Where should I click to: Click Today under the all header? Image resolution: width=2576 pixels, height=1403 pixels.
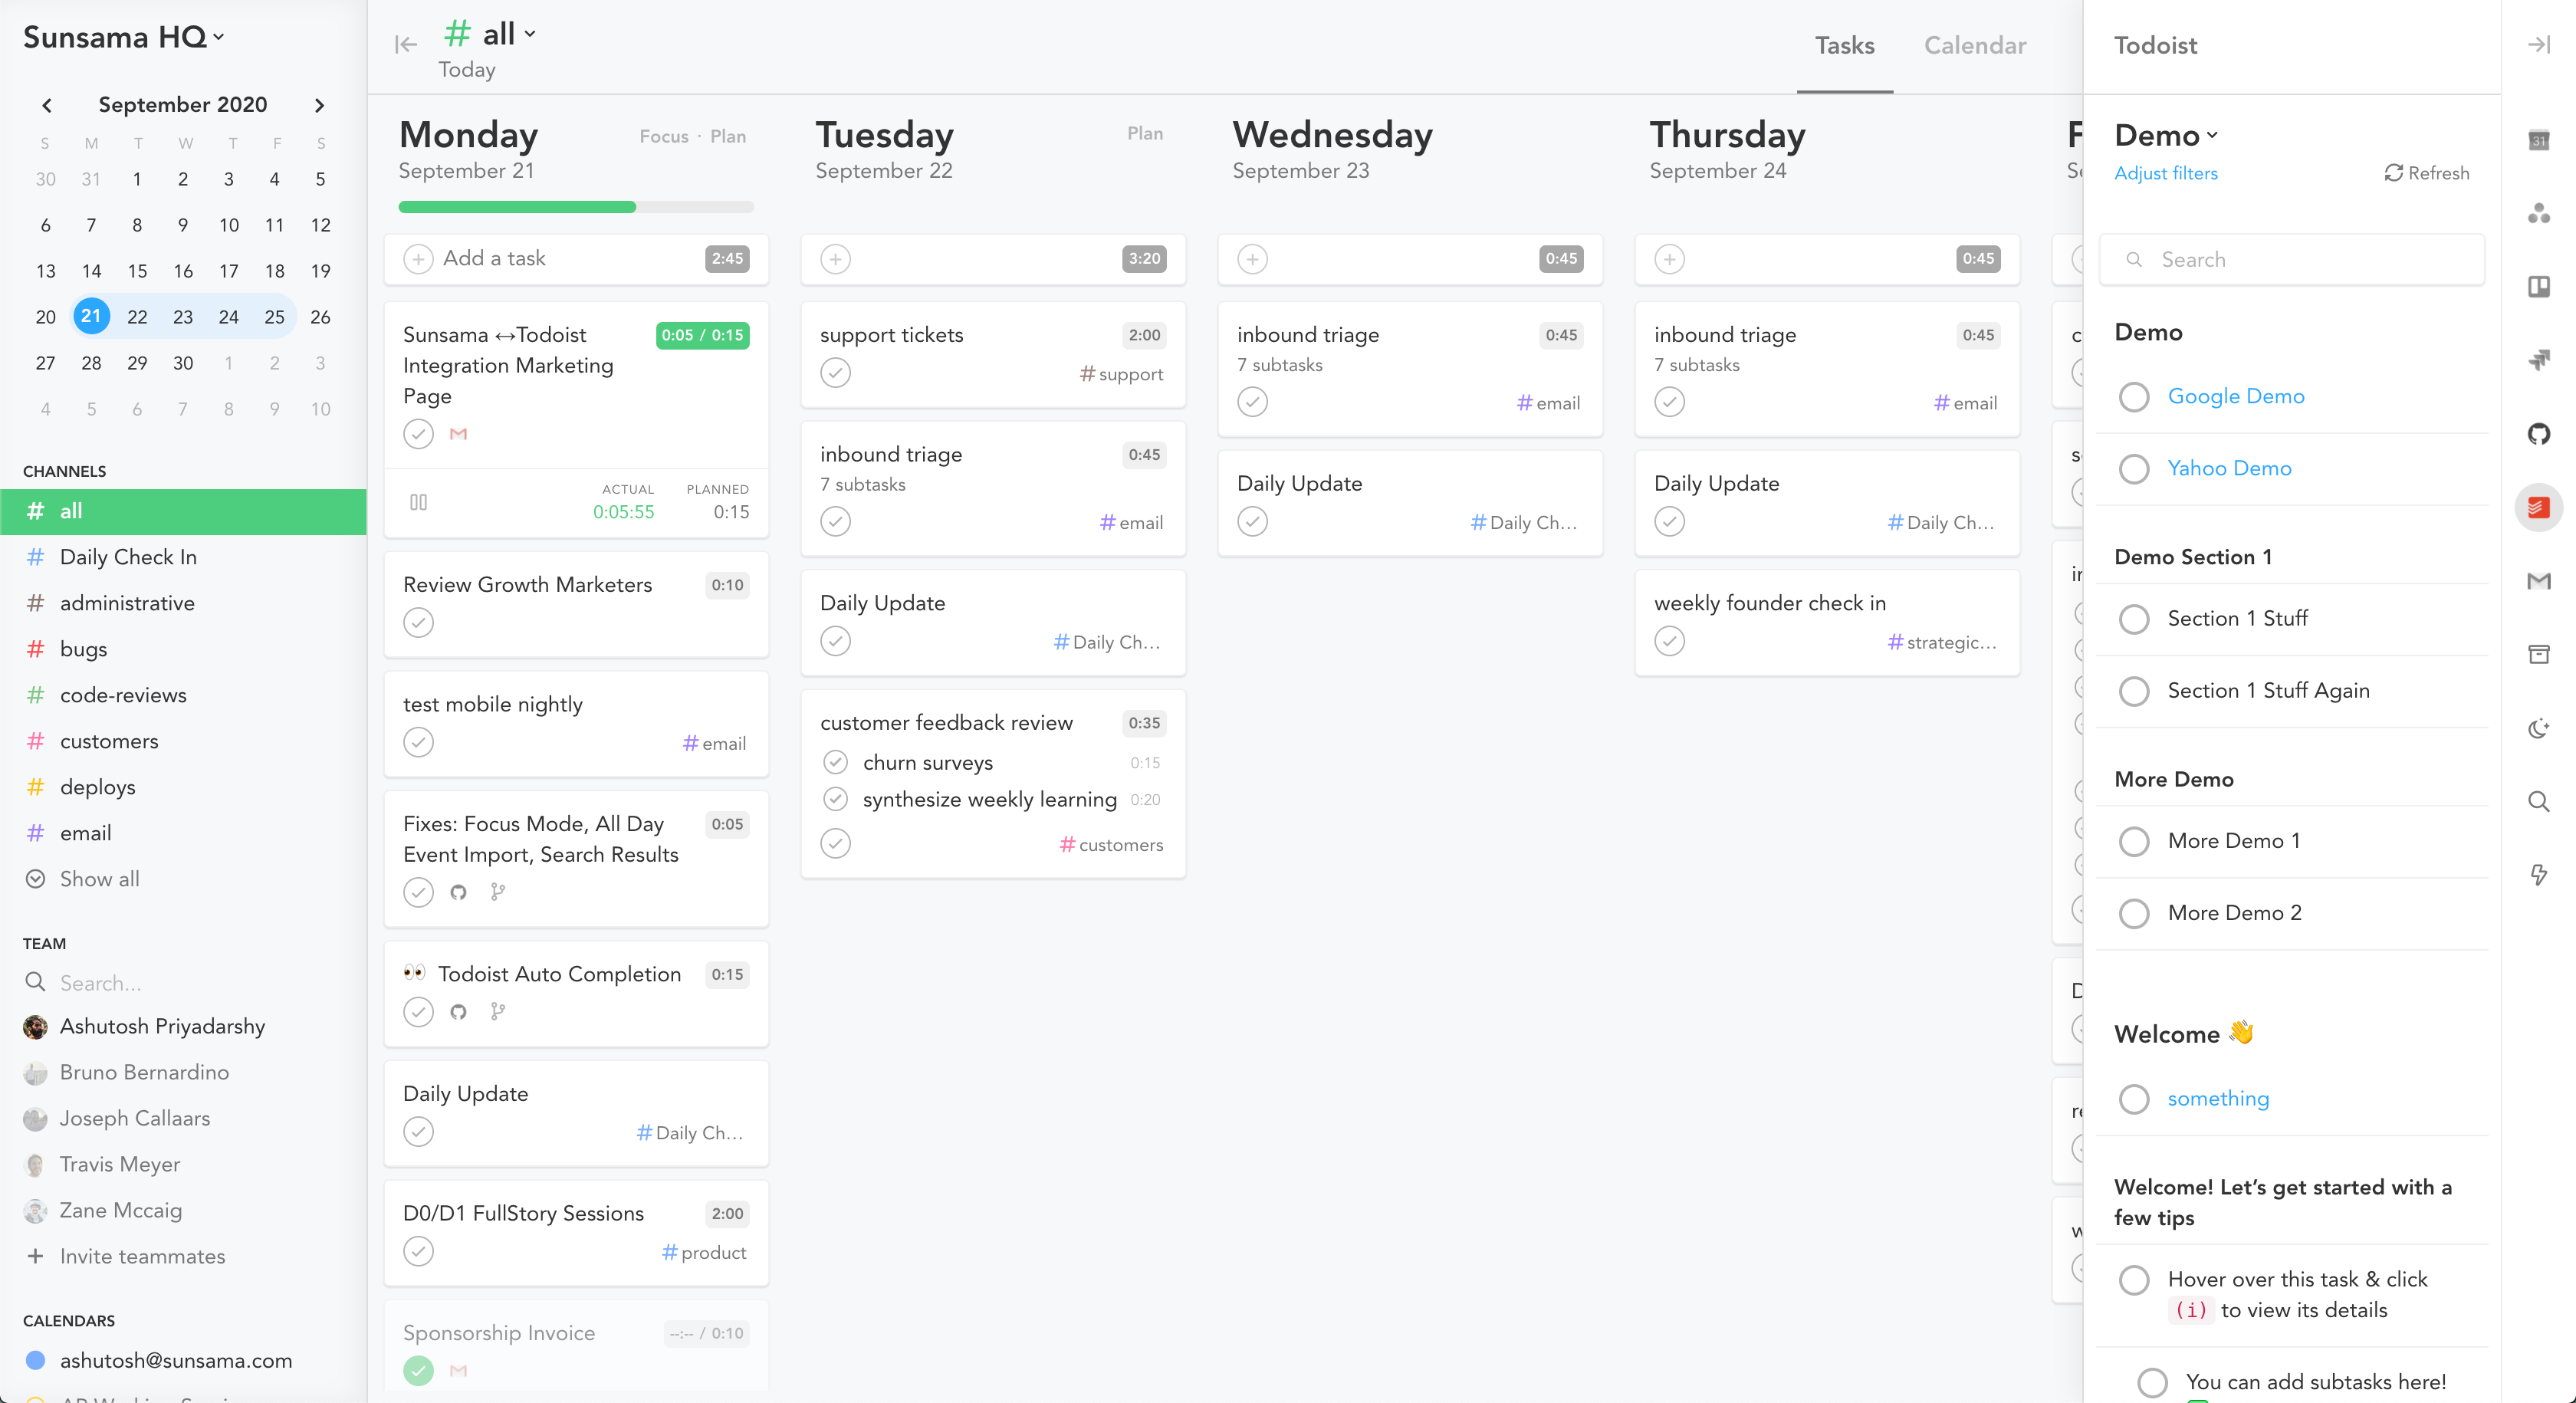[x=467, y=69]
